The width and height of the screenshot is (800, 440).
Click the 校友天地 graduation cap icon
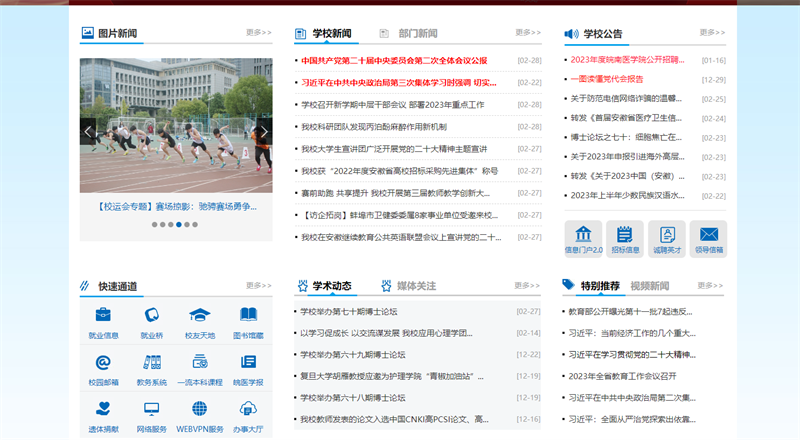click(199, 316)
